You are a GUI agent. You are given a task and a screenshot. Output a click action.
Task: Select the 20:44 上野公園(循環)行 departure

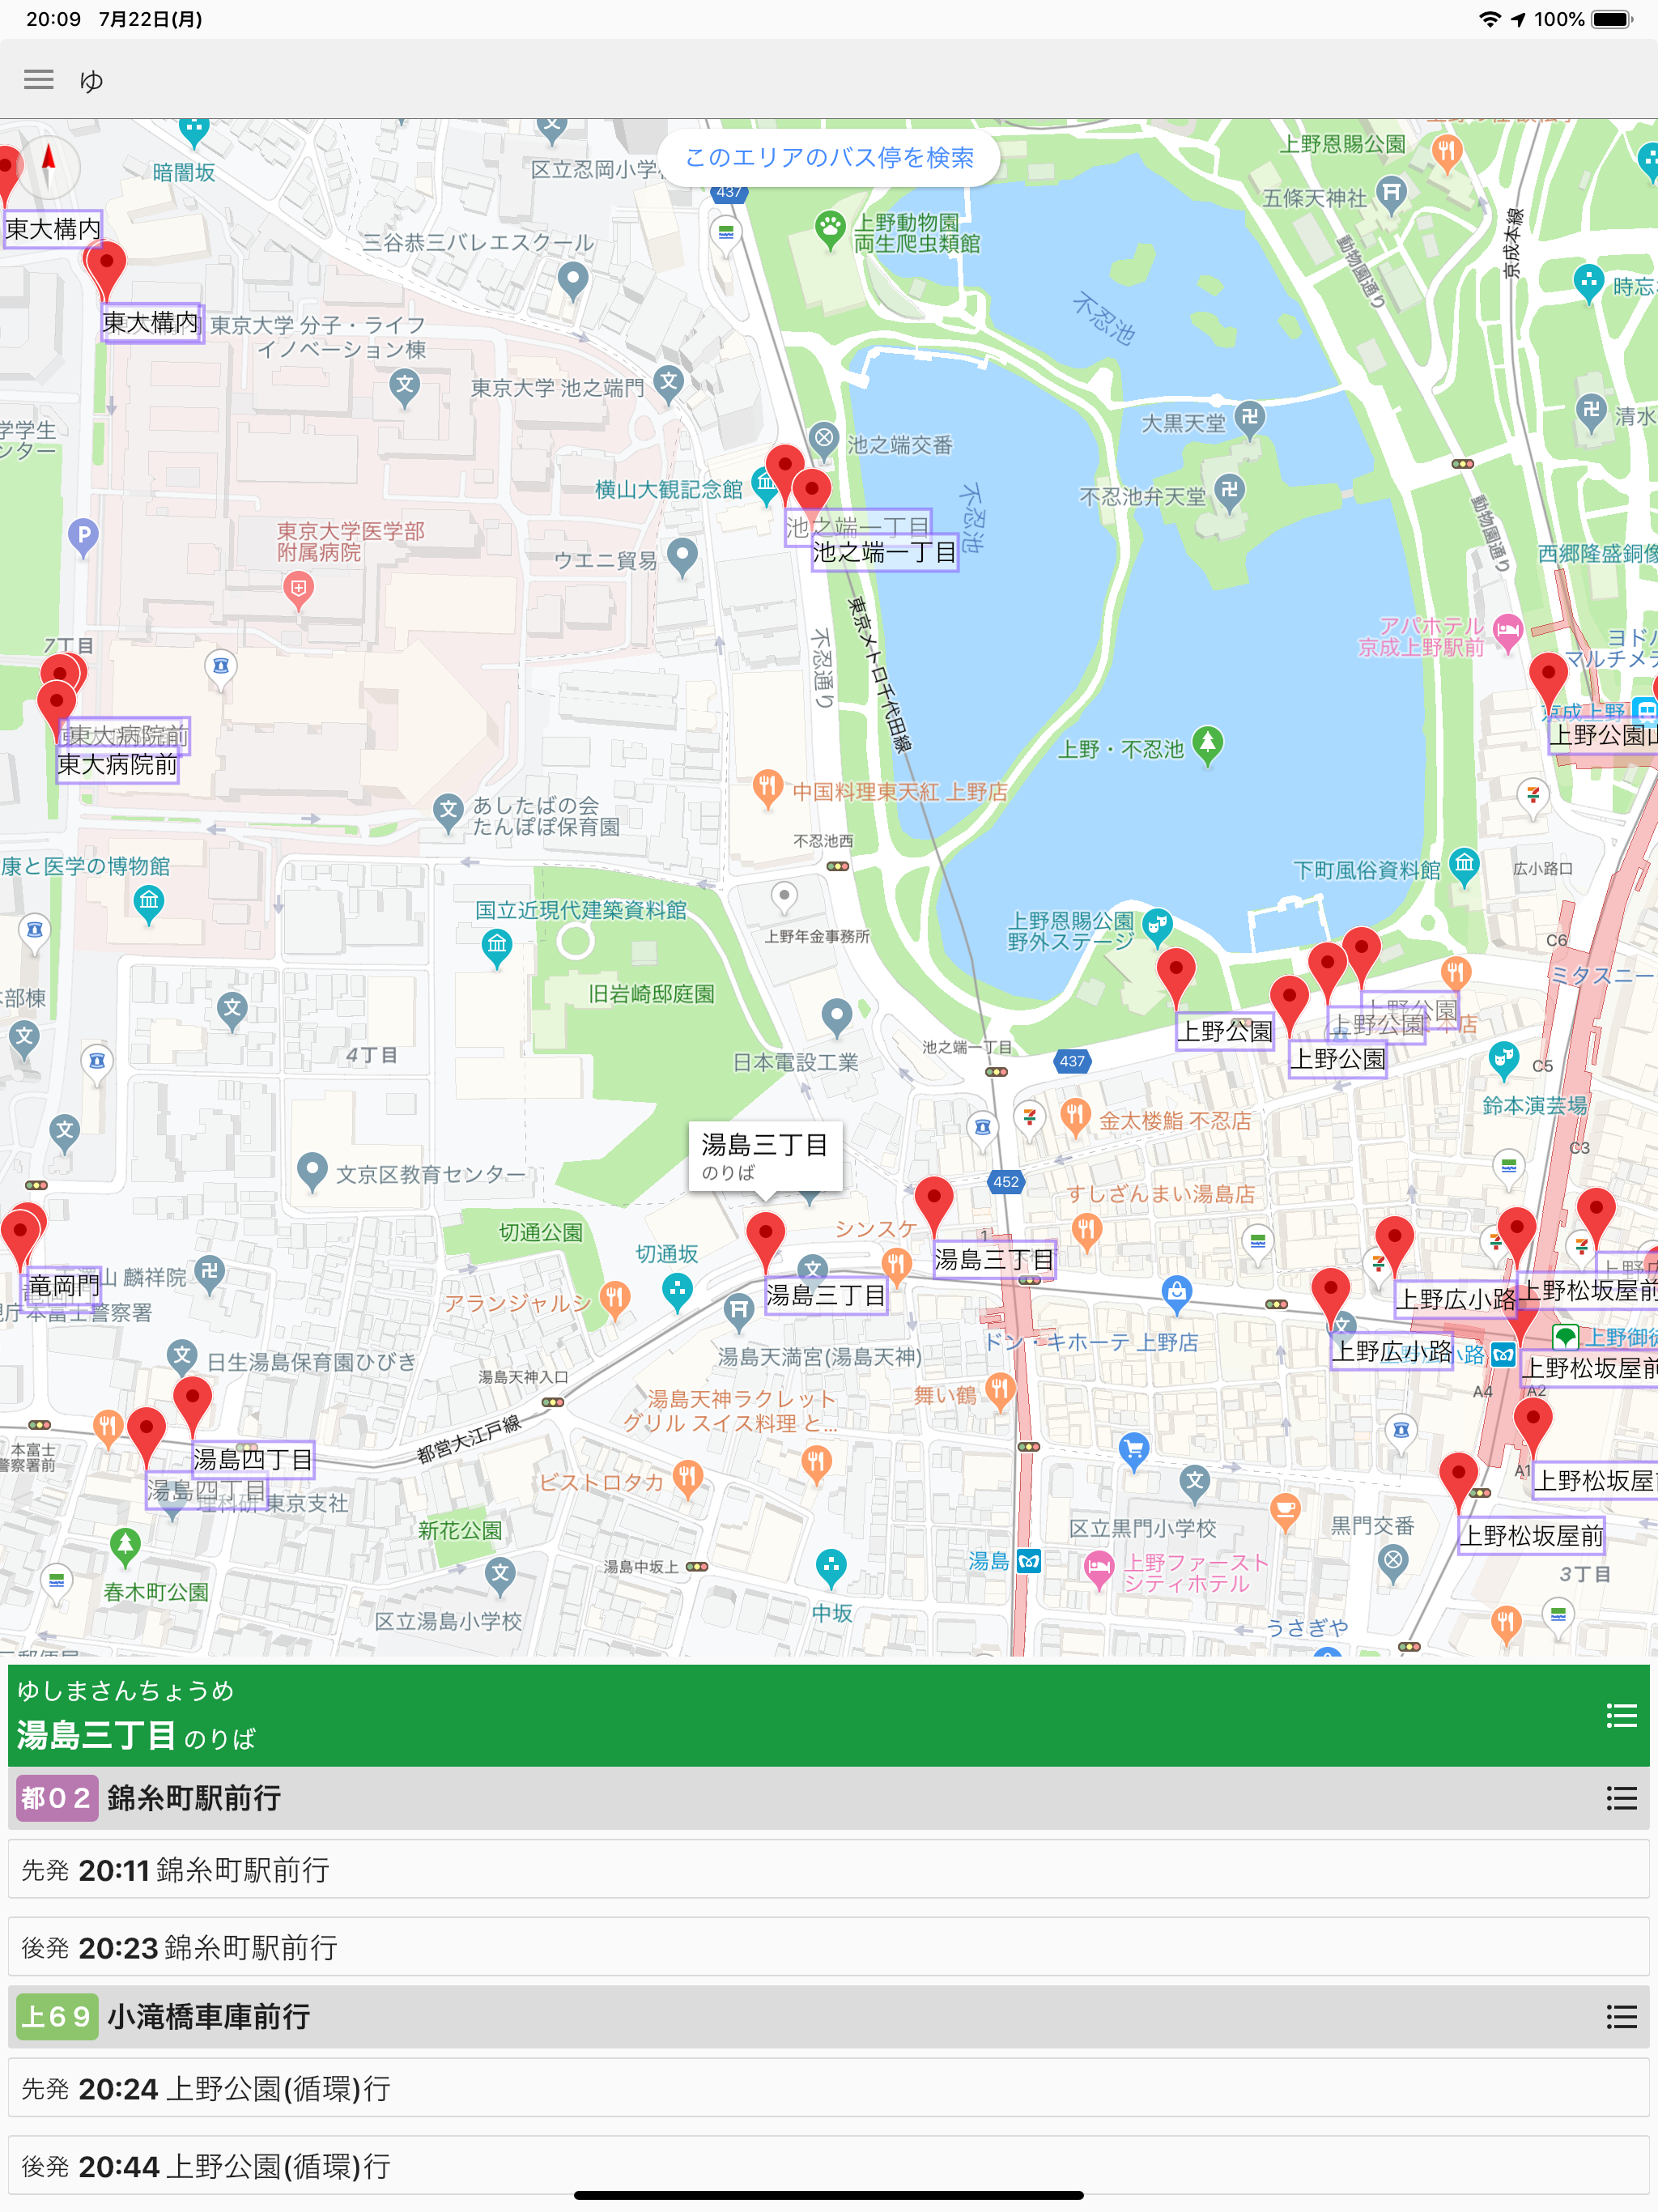[x=829, y=2166]
